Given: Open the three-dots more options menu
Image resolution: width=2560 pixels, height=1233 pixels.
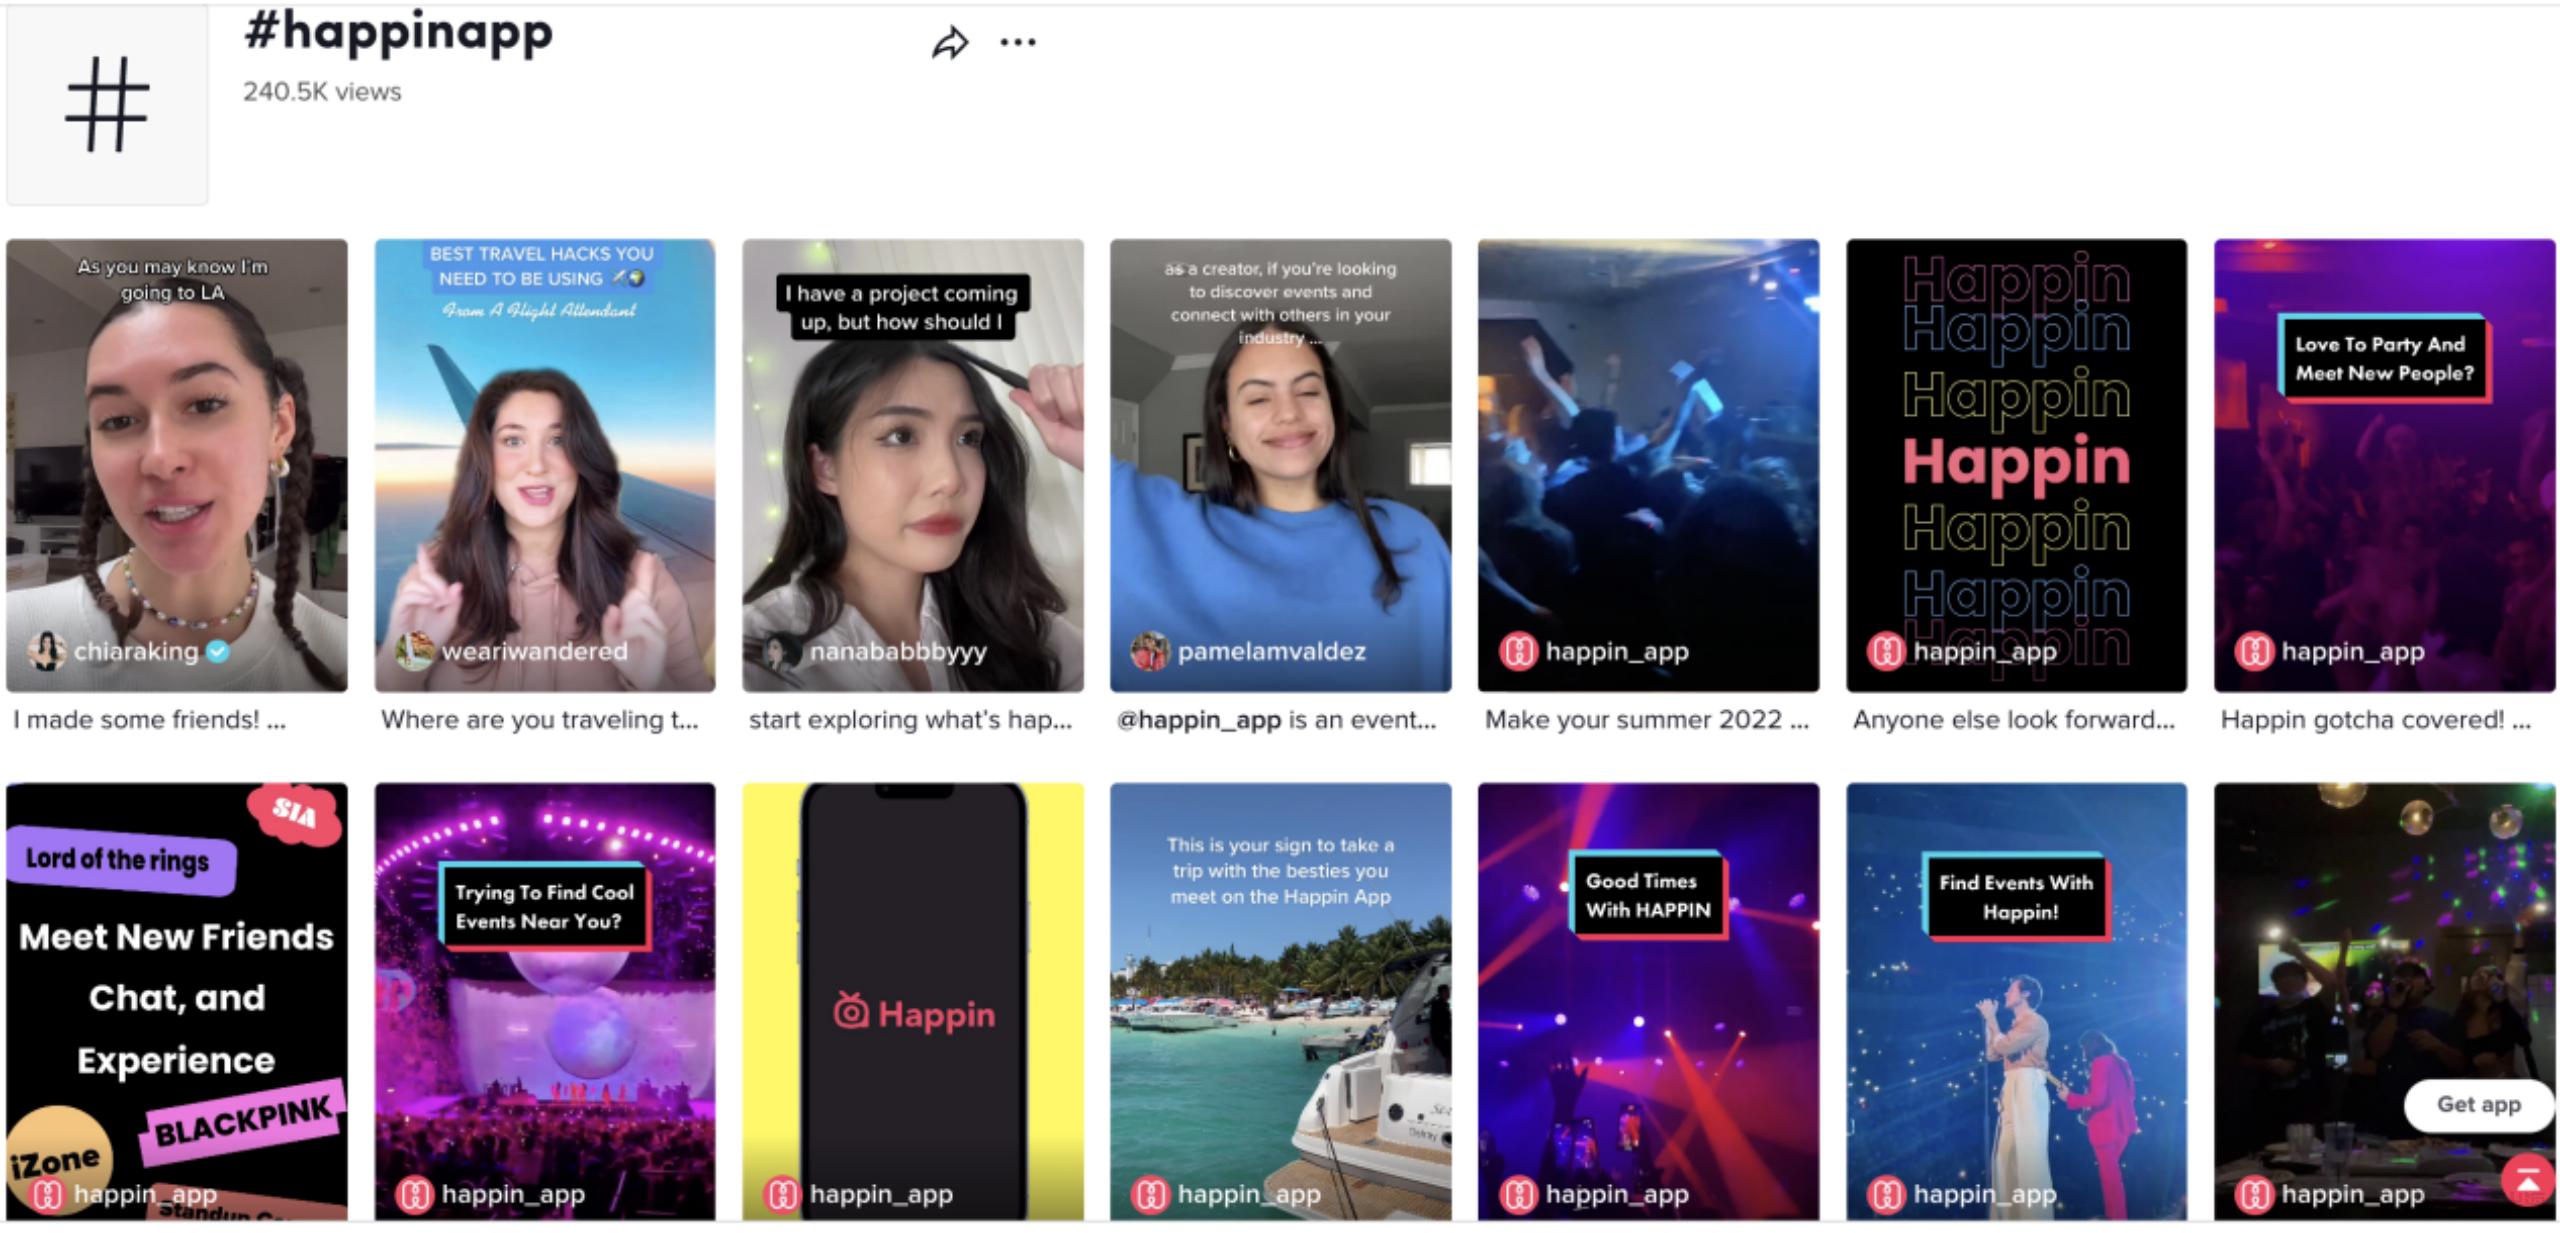Looking at the screenshot, I should click(x=1017, y=43).
